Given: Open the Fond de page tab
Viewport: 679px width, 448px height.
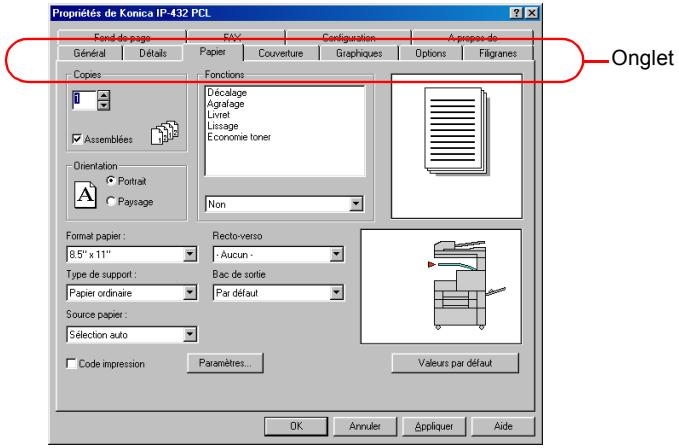Looking at the screenshot, I should pos(122,38).
